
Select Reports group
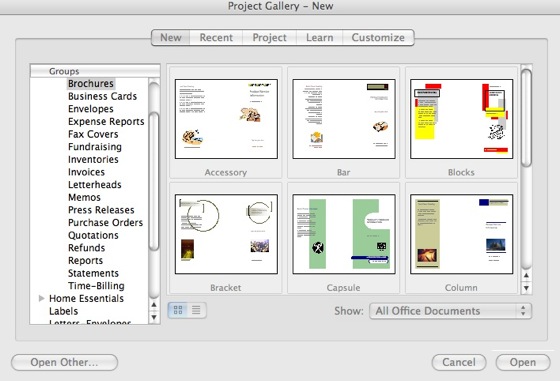85,261
